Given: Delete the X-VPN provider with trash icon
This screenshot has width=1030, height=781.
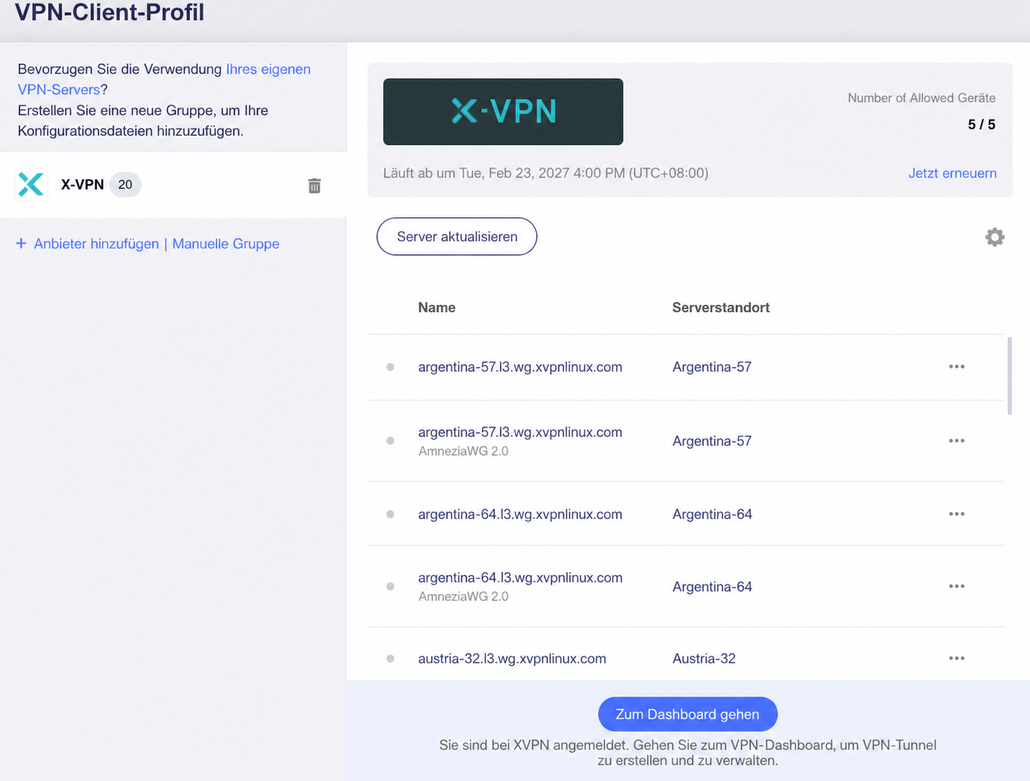Looking at the screenshot, I should (315, 186).
